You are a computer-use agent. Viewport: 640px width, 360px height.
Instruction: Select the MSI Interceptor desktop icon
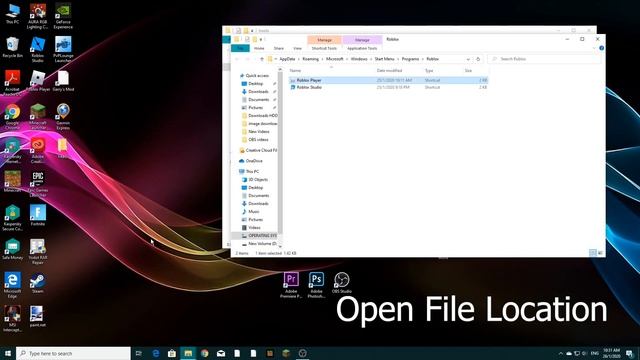coord(13,319)
